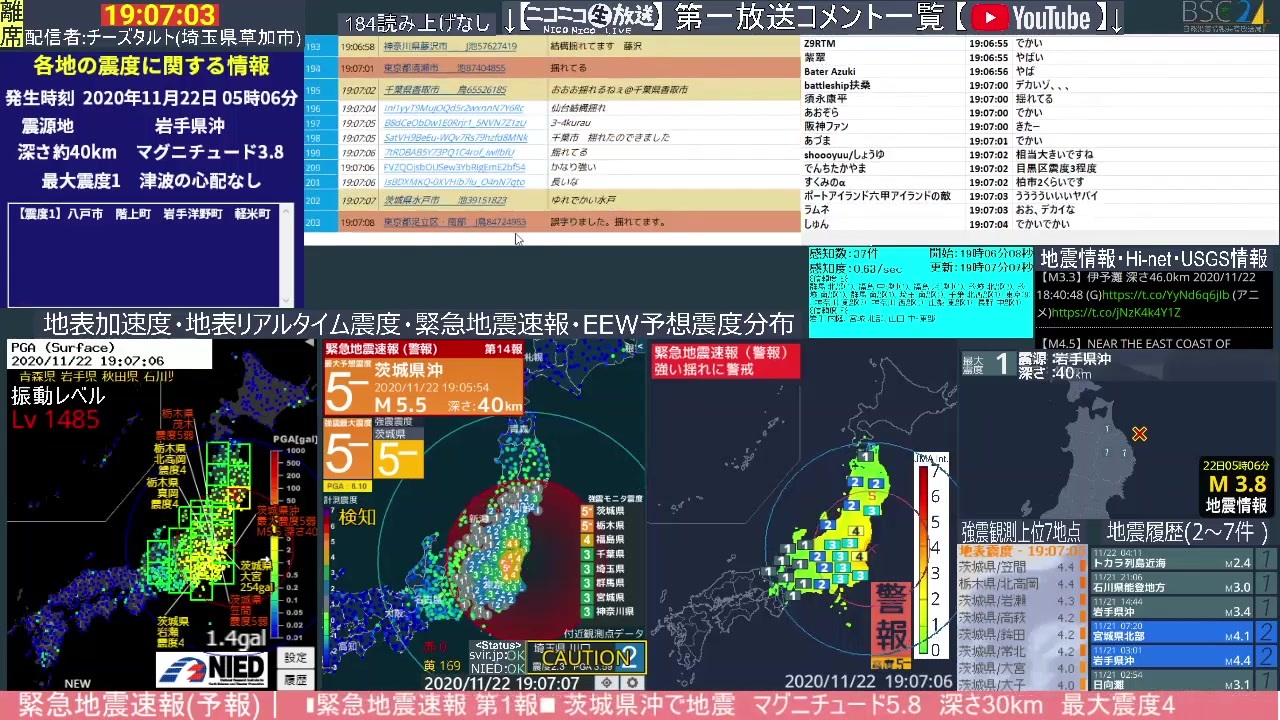Open the user ID link in row 196
1280x720 pixels.
pyautogui.click(x=453, y=108)
